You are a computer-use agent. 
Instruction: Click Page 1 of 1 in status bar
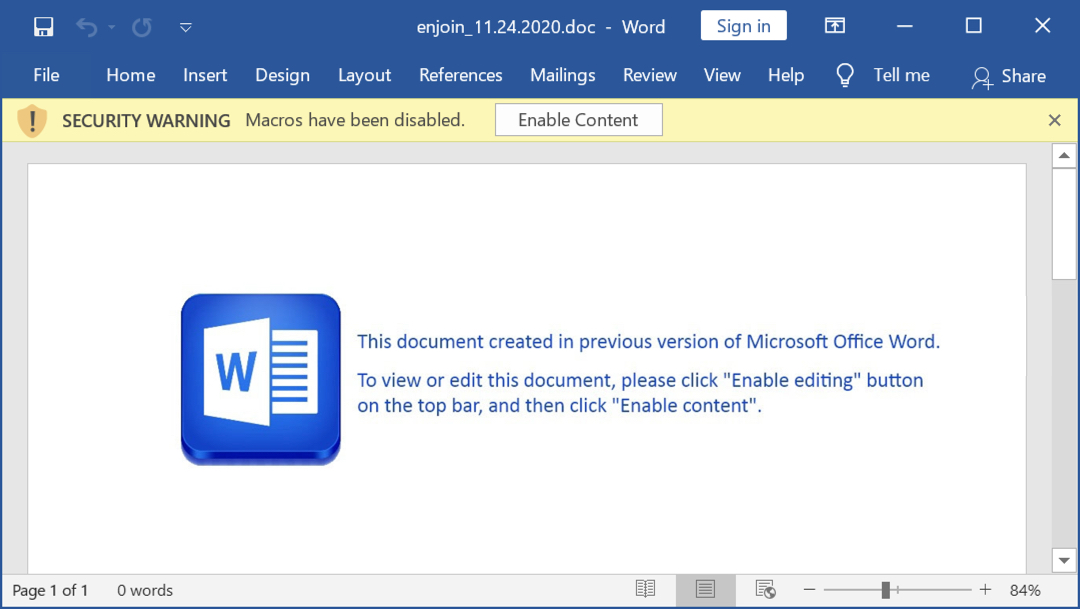coord(50,590)
